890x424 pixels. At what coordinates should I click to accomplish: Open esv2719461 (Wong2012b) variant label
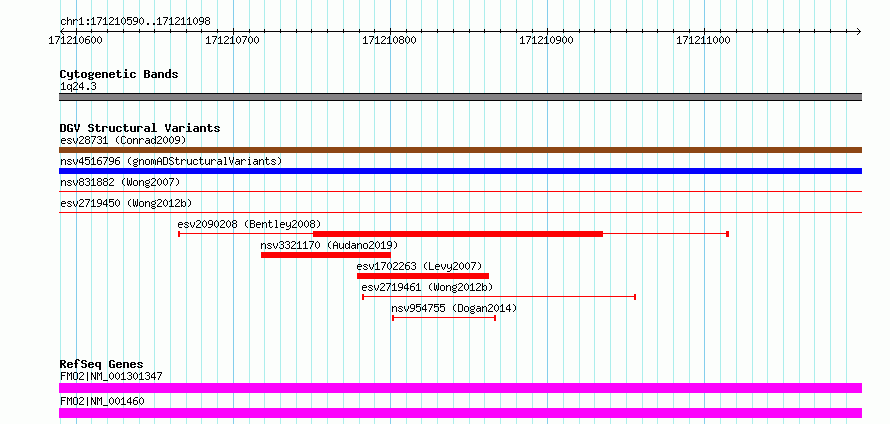(x=427, y=287)
